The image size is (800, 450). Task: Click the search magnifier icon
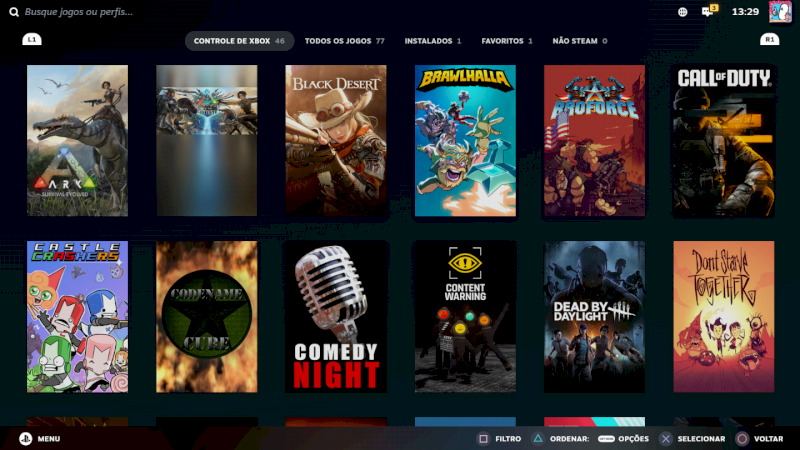(14, 12)
